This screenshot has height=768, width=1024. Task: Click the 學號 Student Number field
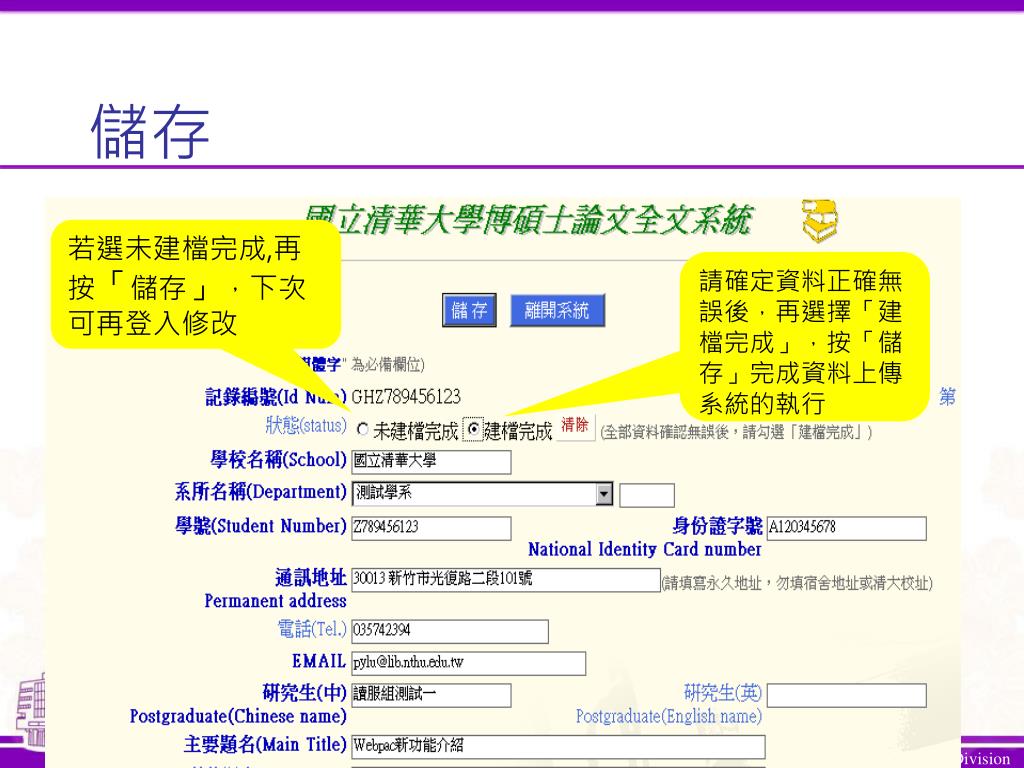click(x=431, y=528)
